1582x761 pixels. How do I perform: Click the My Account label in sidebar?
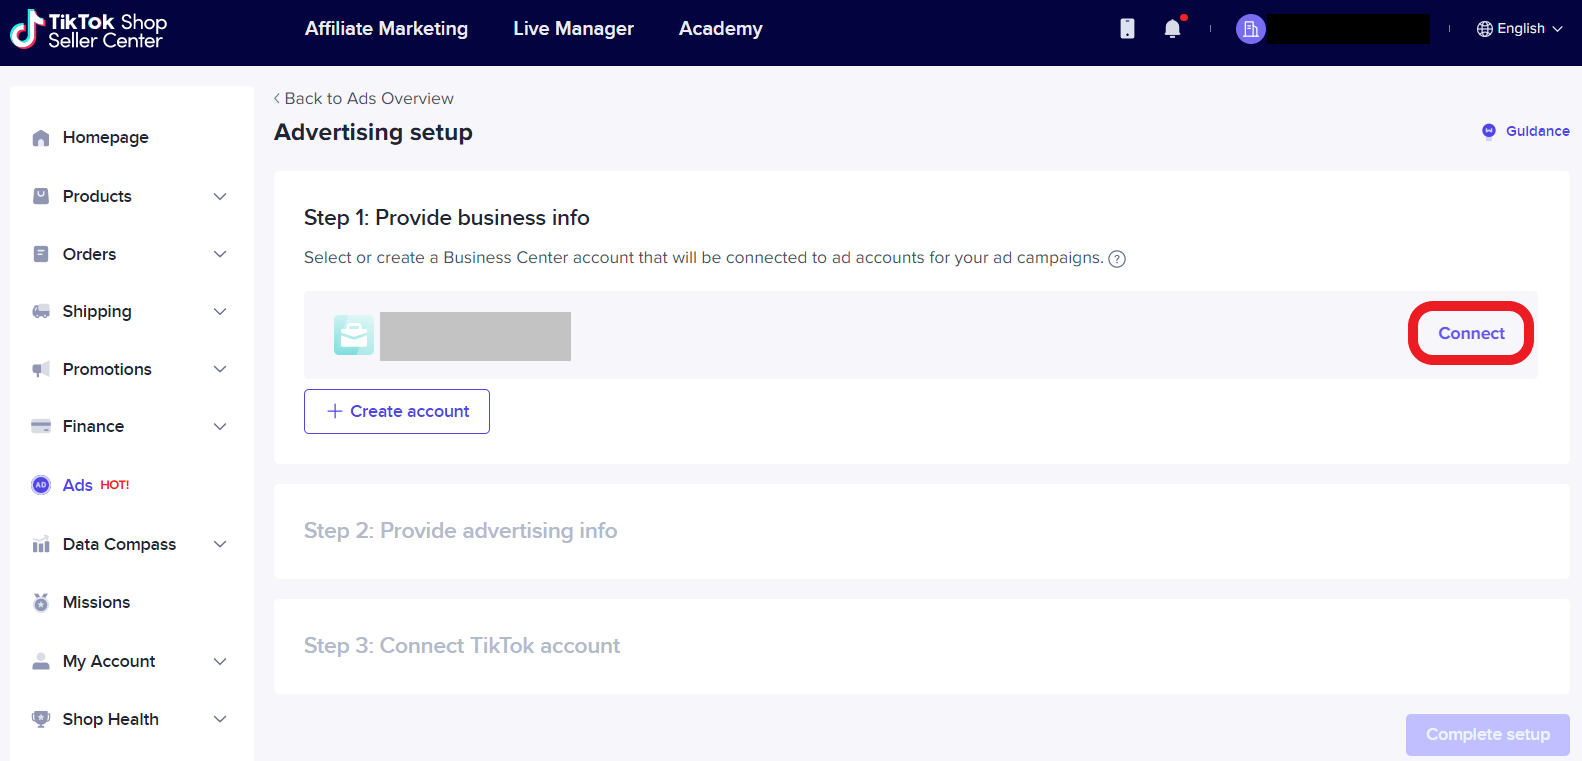(x=109, y=661)
